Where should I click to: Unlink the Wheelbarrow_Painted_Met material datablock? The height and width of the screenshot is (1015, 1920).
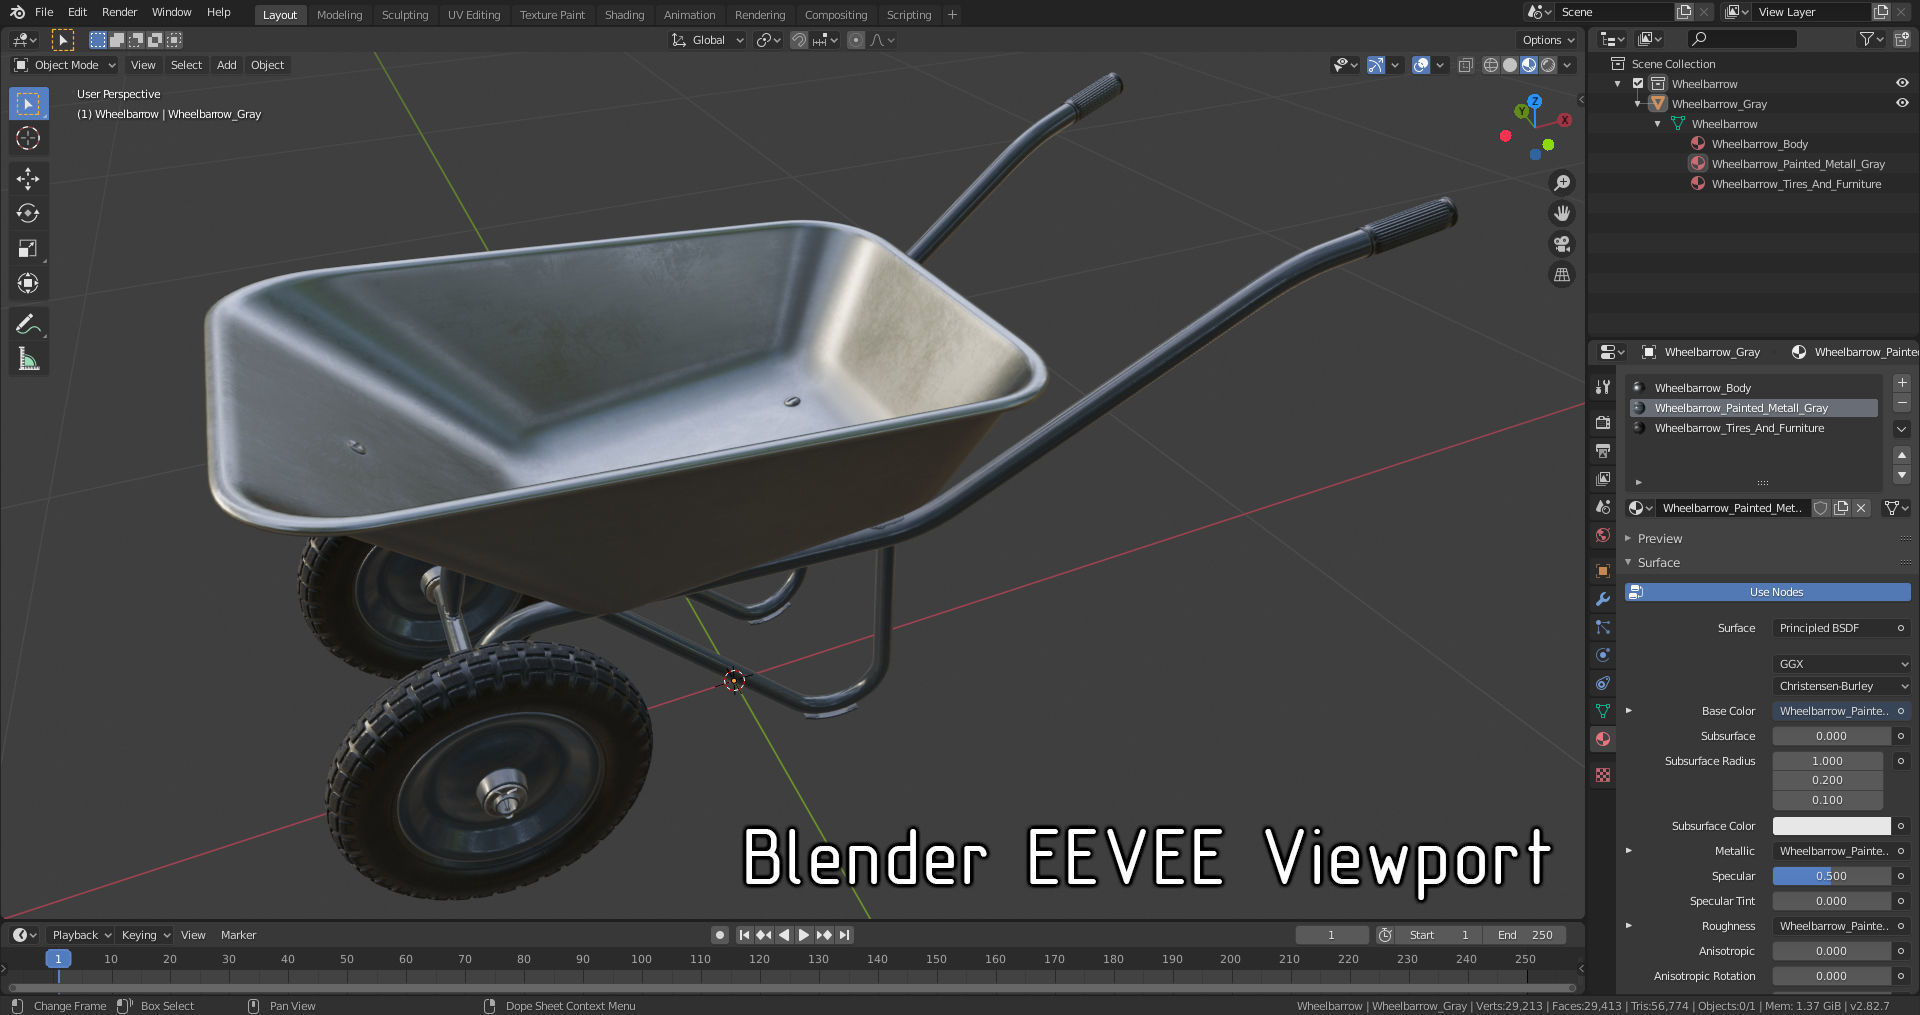pos(1861,508)
